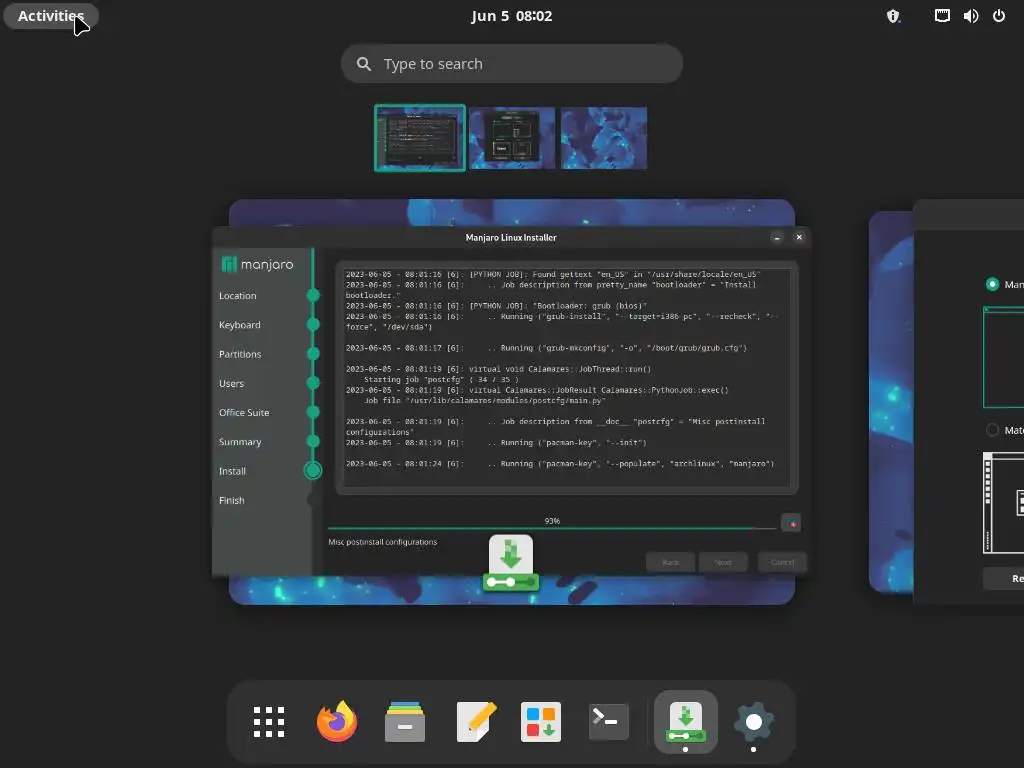Image resolution: width=1024 pixels, height=768 pixels.
Task: Switch to the second workspace thumbnail
Action: (512, 138)
